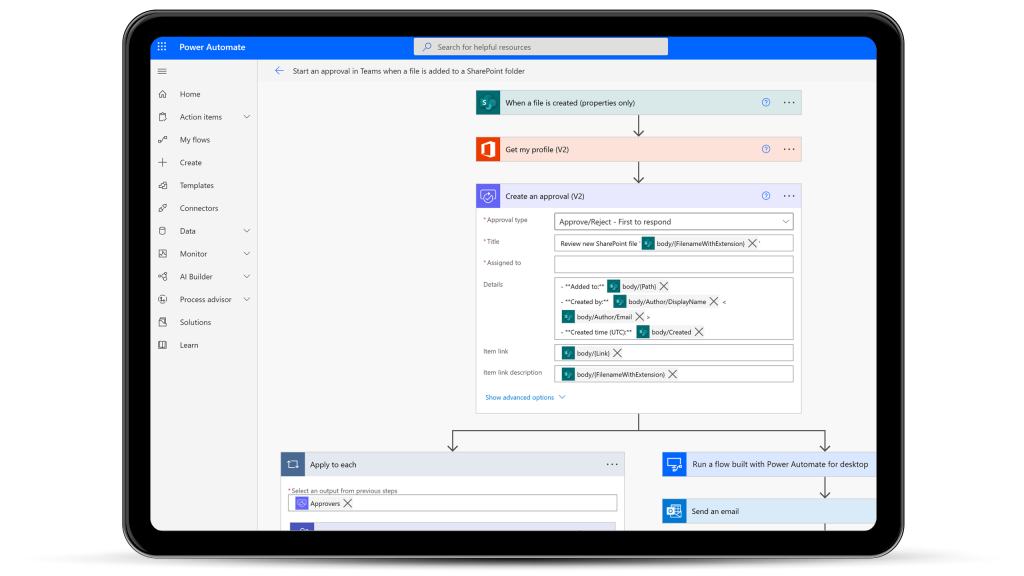Remove FilenameWithExtension from Item link description
Screen dimensions: 1024x576
[673, 374]
